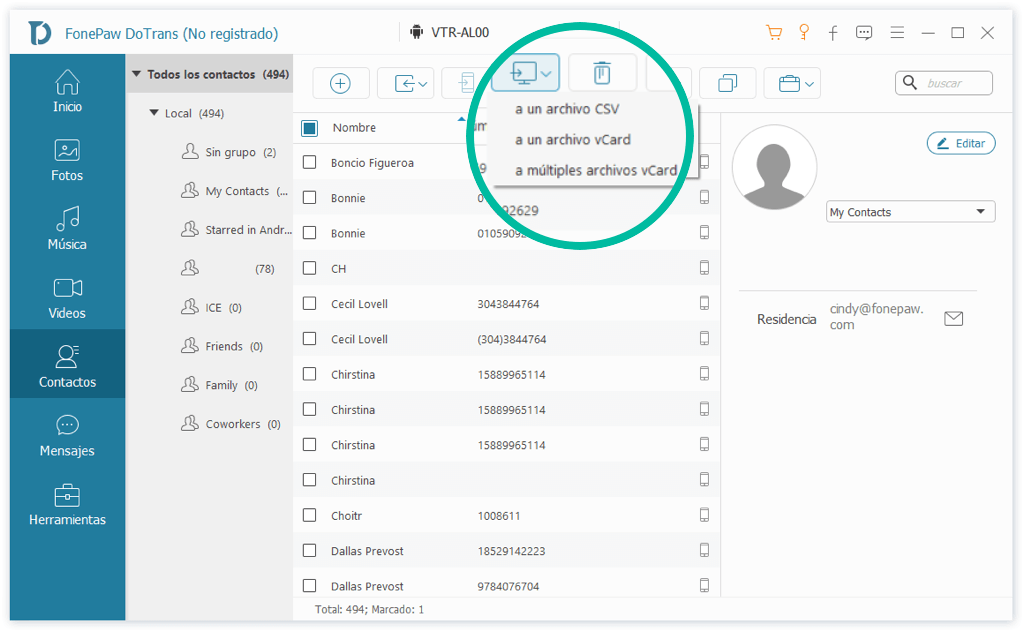Select the Sin grupo (2) group
Screen dimensions: 1024x632
[229, 152]
